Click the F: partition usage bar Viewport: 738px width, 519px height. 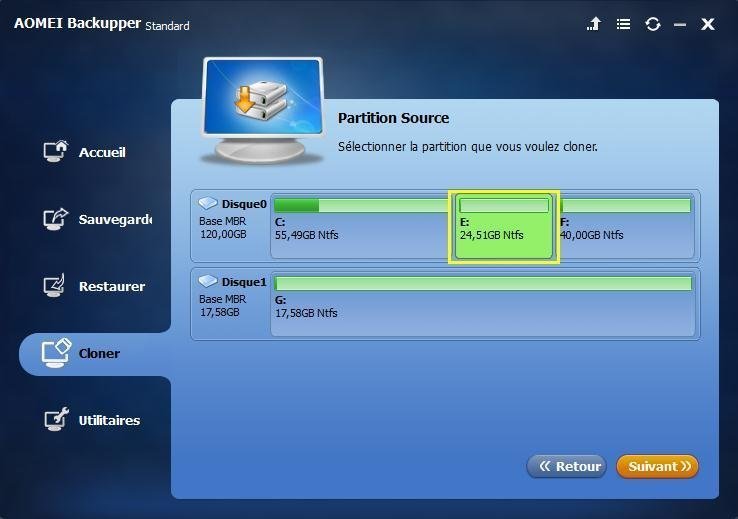coord(626,205)
